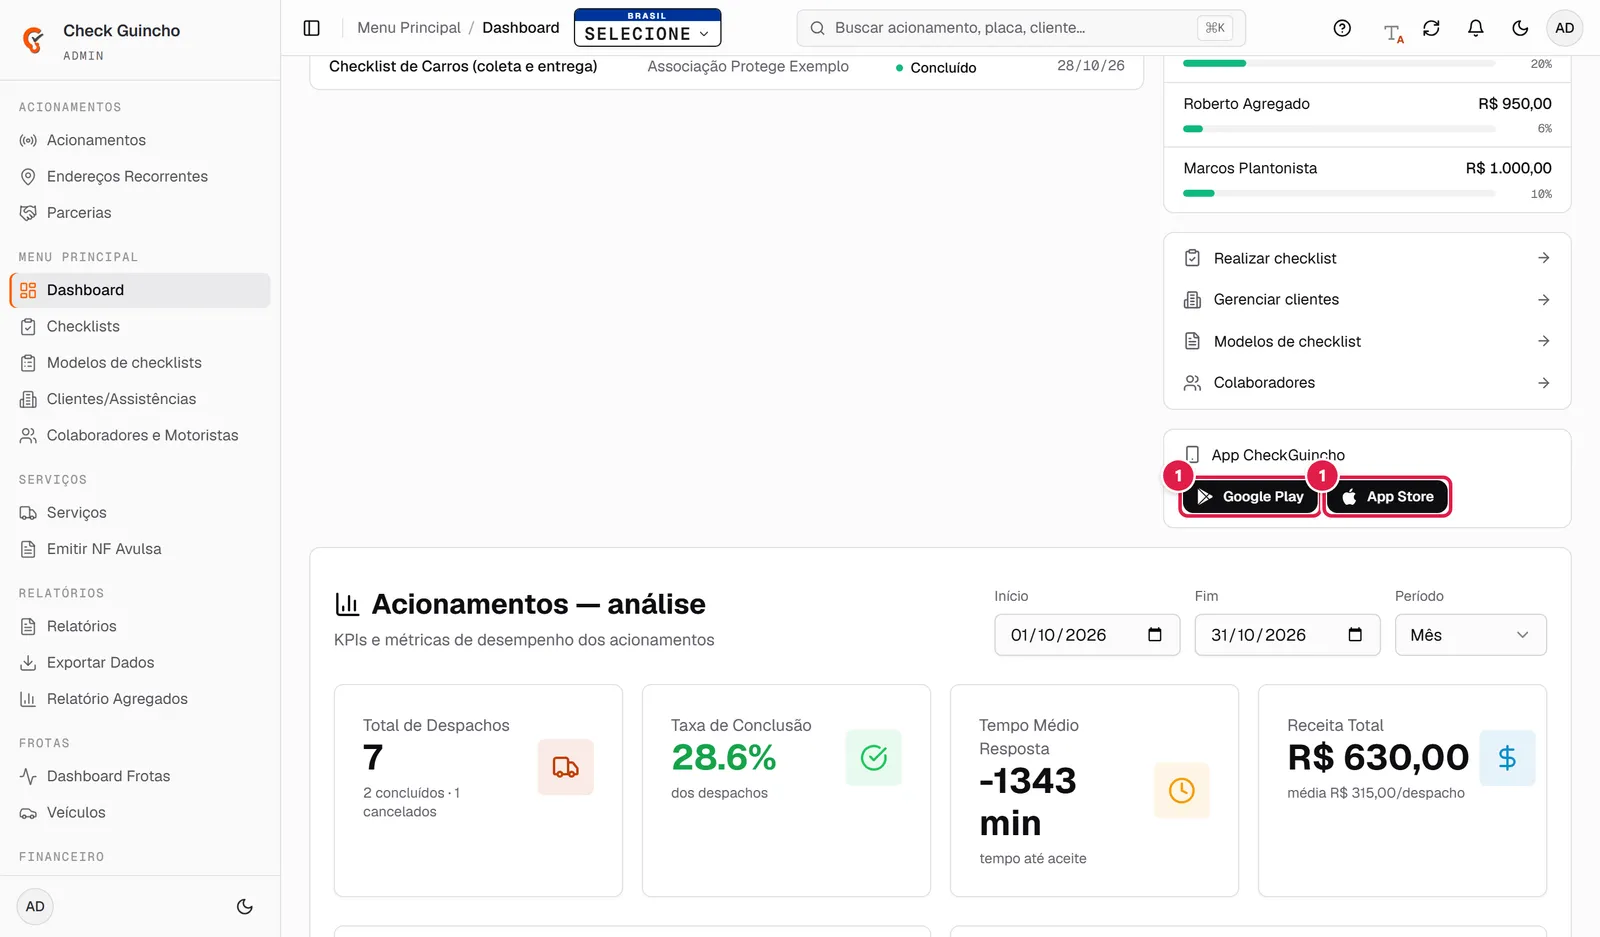Click Roberto Agregado progress bar
Screen dimensions: 1600x937
(x=1339, y=129)
